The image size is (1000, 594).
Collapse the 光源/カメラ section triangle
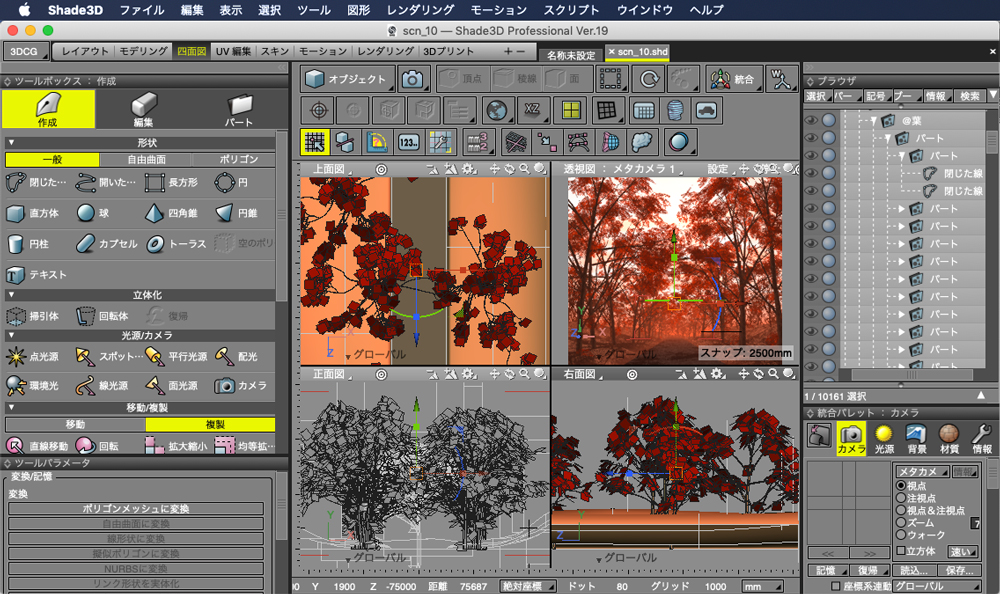pyautogui.click(x=11, y=335)
